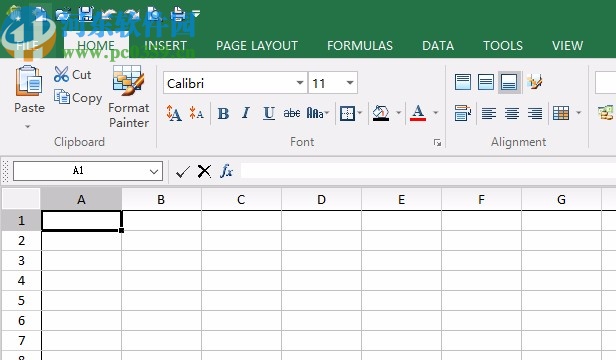
Task: Click the Save icon in quick access toolbar
Action: [x=85, y=14]
